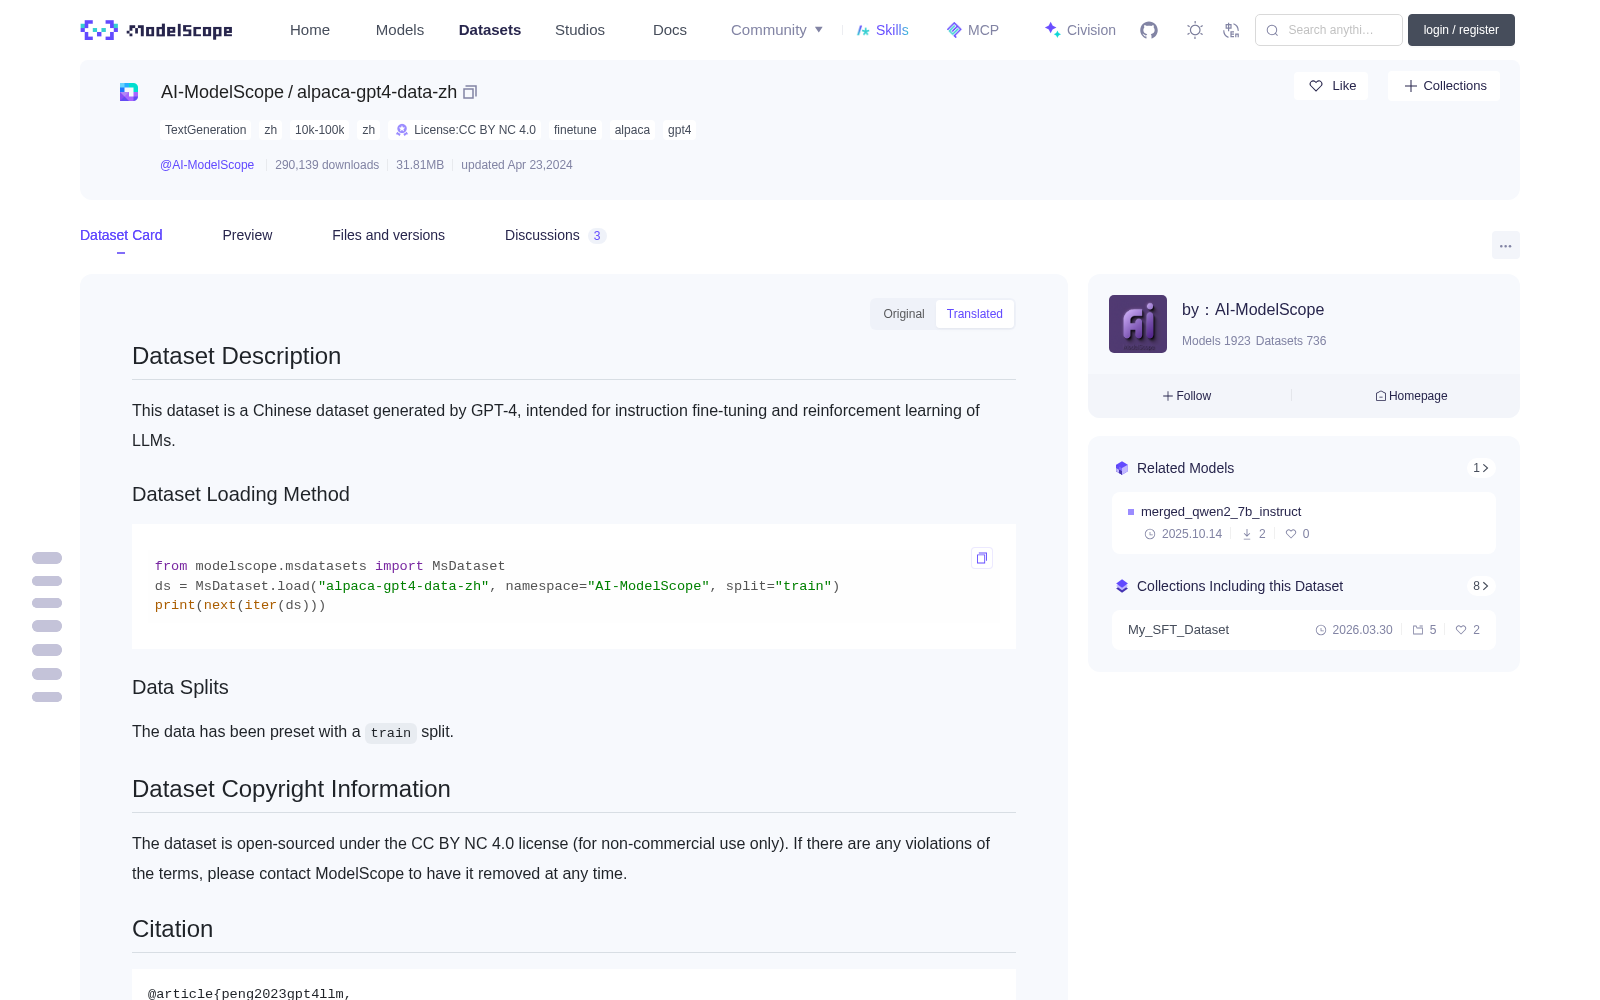Copy the code snippet using the copy icon
Screen dimensions: 1600x1000
click(982, 558)
